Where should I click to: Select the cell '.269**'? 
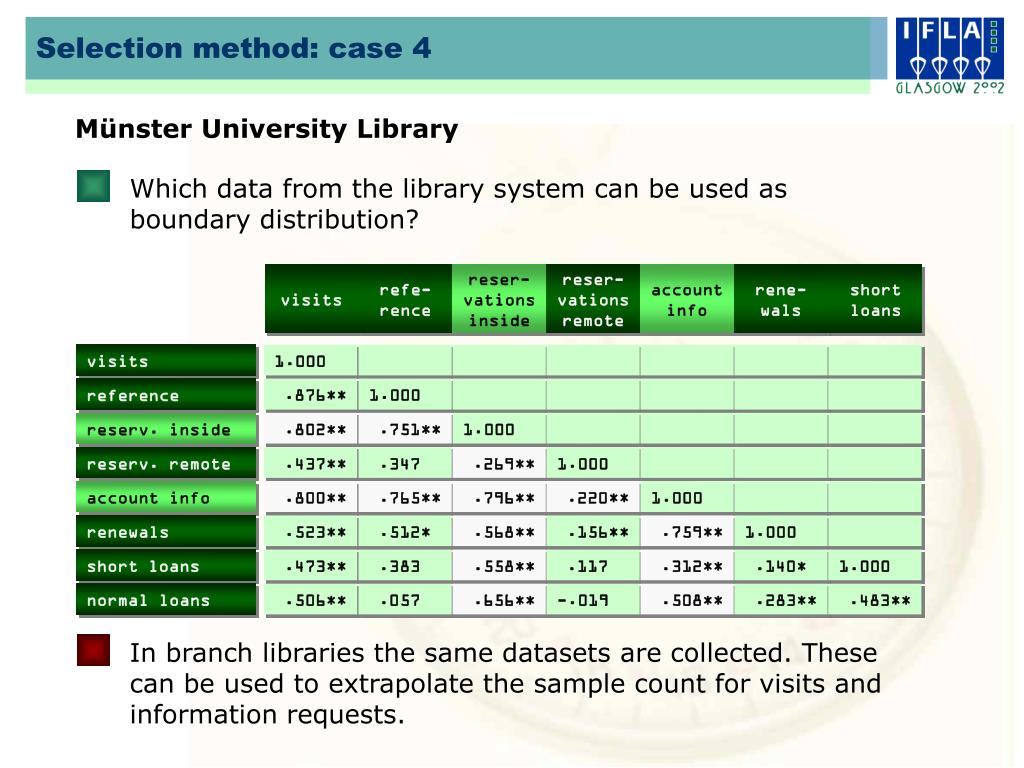pos(499,464)
